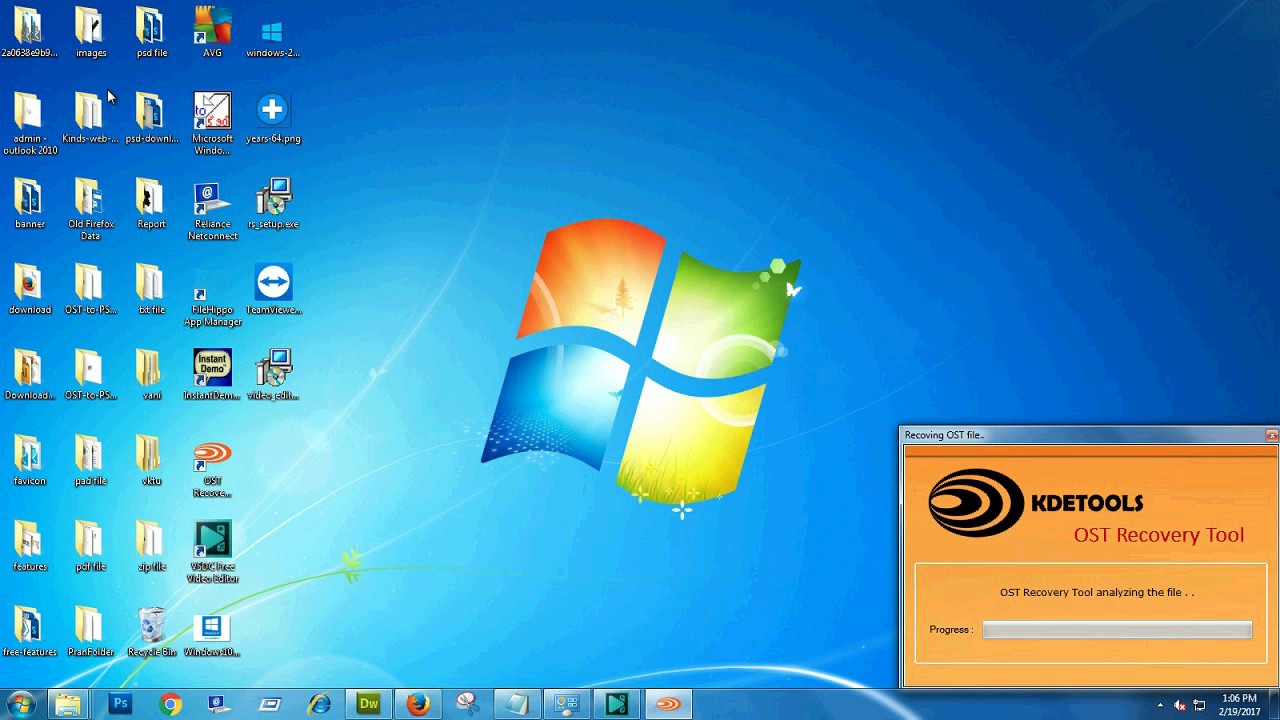Select the video_edit installer desktop icon

click(273, 375)
